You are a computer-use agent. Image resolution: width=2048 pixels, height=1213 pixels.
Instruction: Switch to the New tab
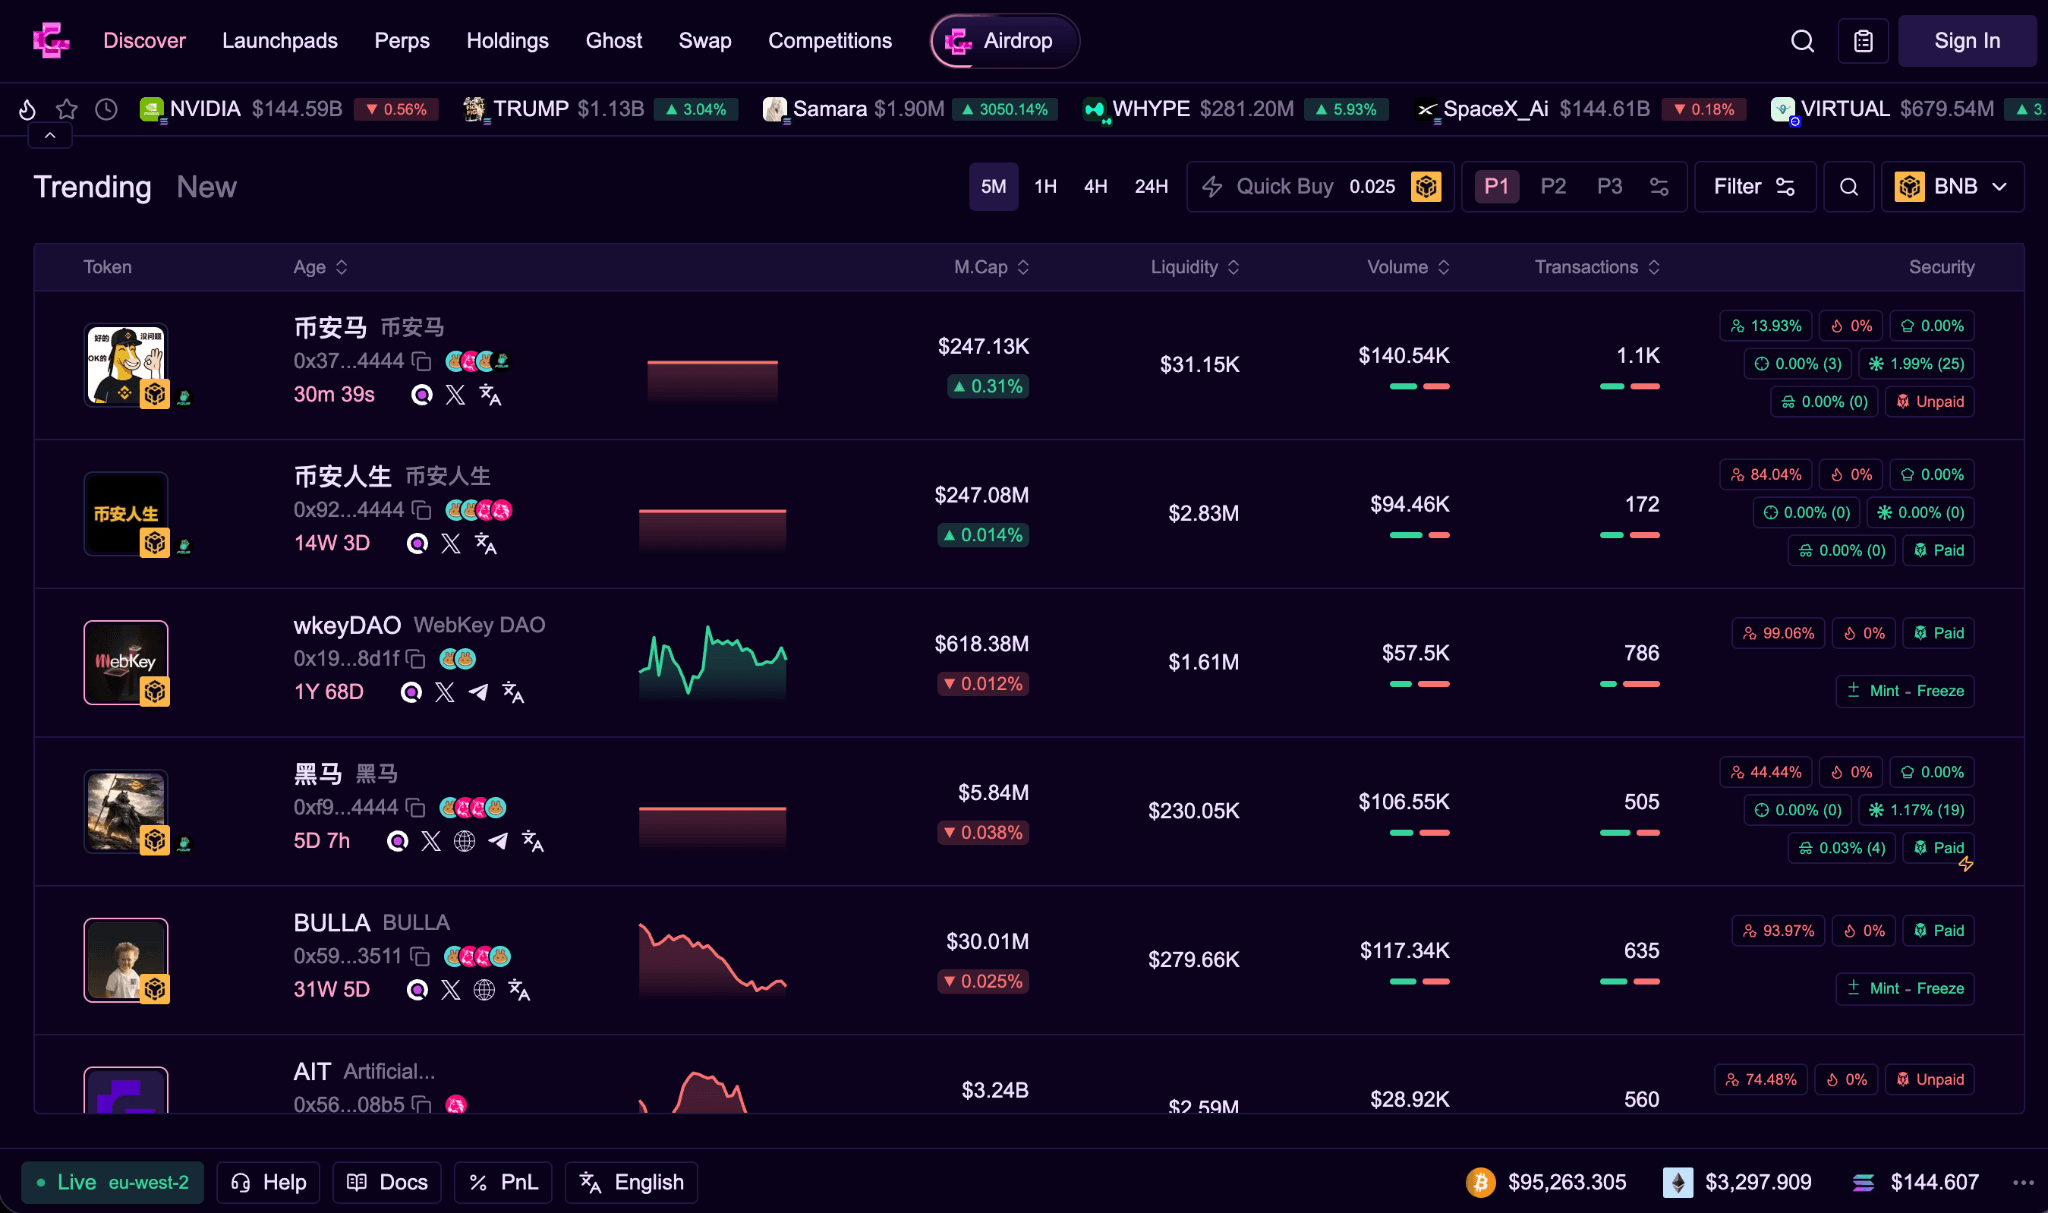point(206,187)
